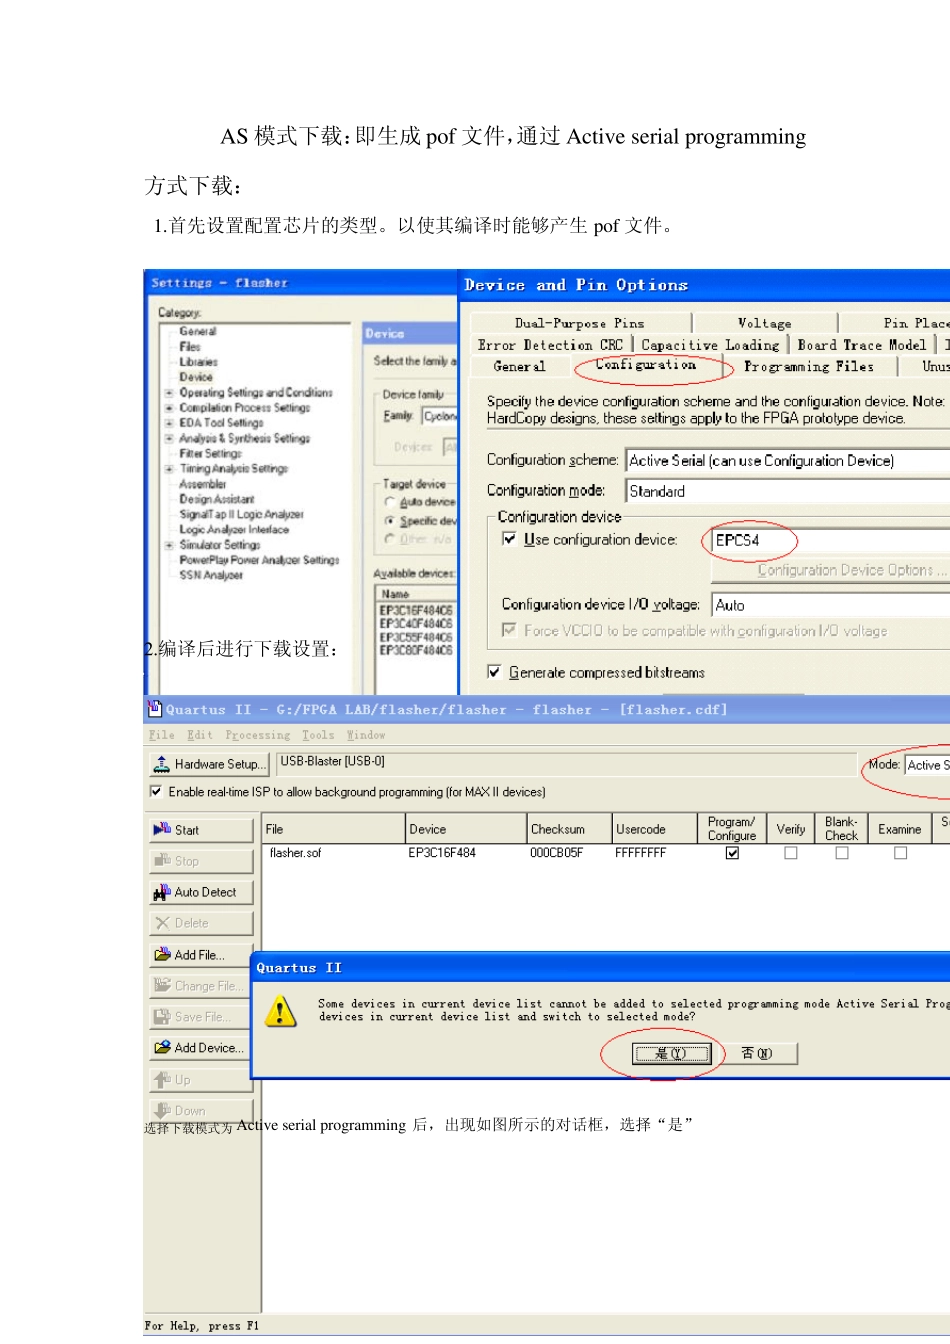Expand Analysis & Synthesis Settings category

pyautogui.click(x=169, y=438)
